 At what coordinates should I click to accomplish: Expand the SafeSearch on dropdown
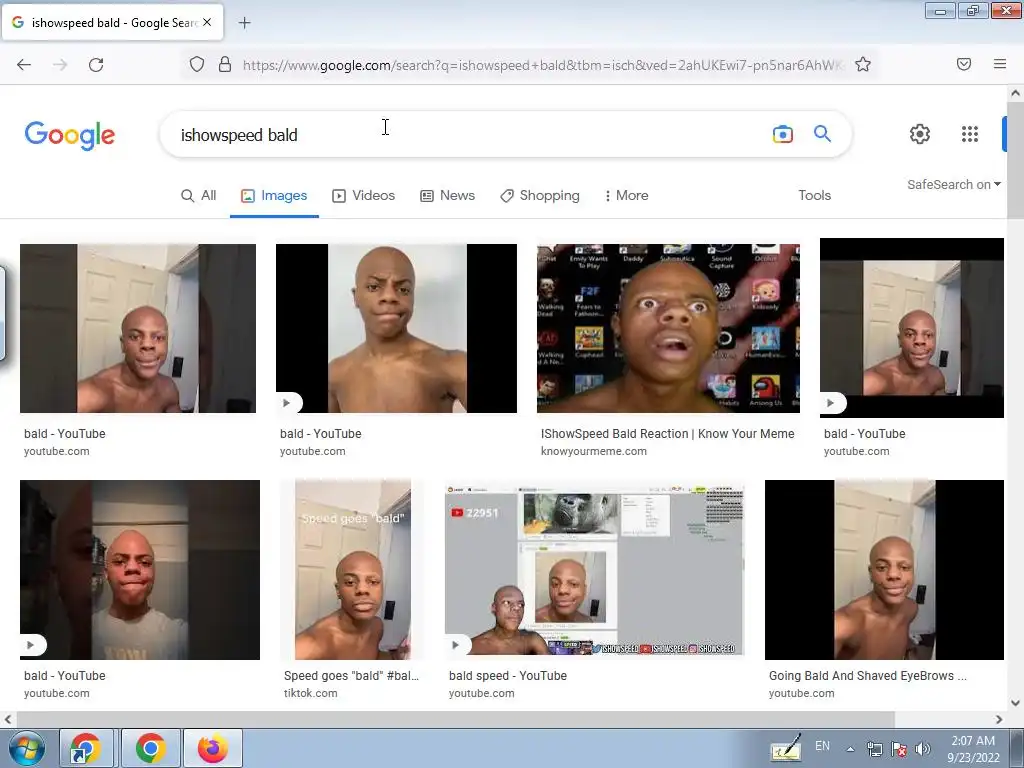[x=954, y=185]
